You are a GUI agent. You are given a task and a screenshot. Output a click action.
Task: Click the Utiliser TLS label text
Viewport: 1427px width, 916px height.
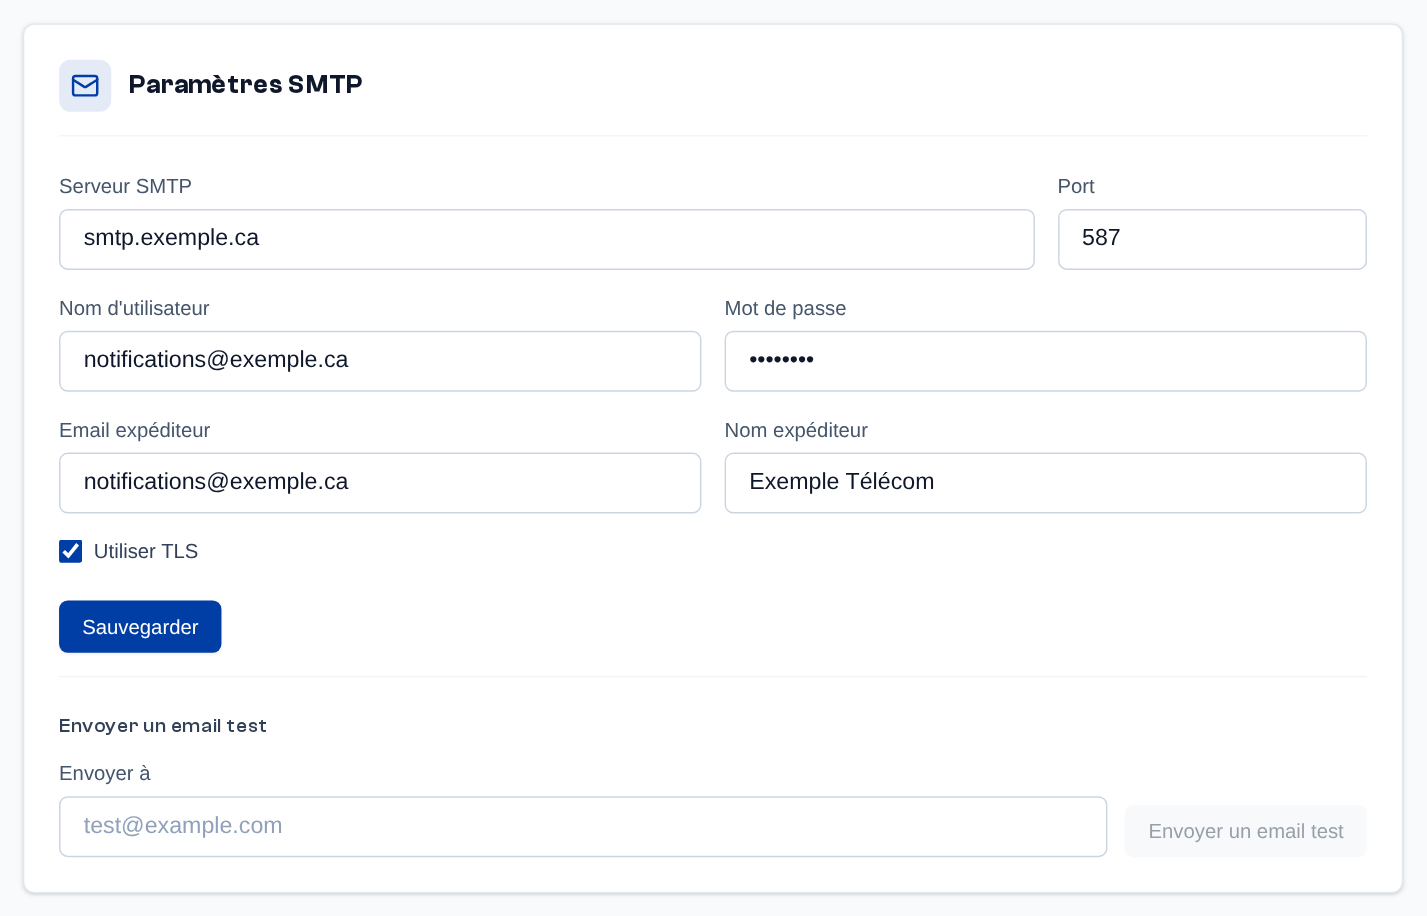[146, 552]
